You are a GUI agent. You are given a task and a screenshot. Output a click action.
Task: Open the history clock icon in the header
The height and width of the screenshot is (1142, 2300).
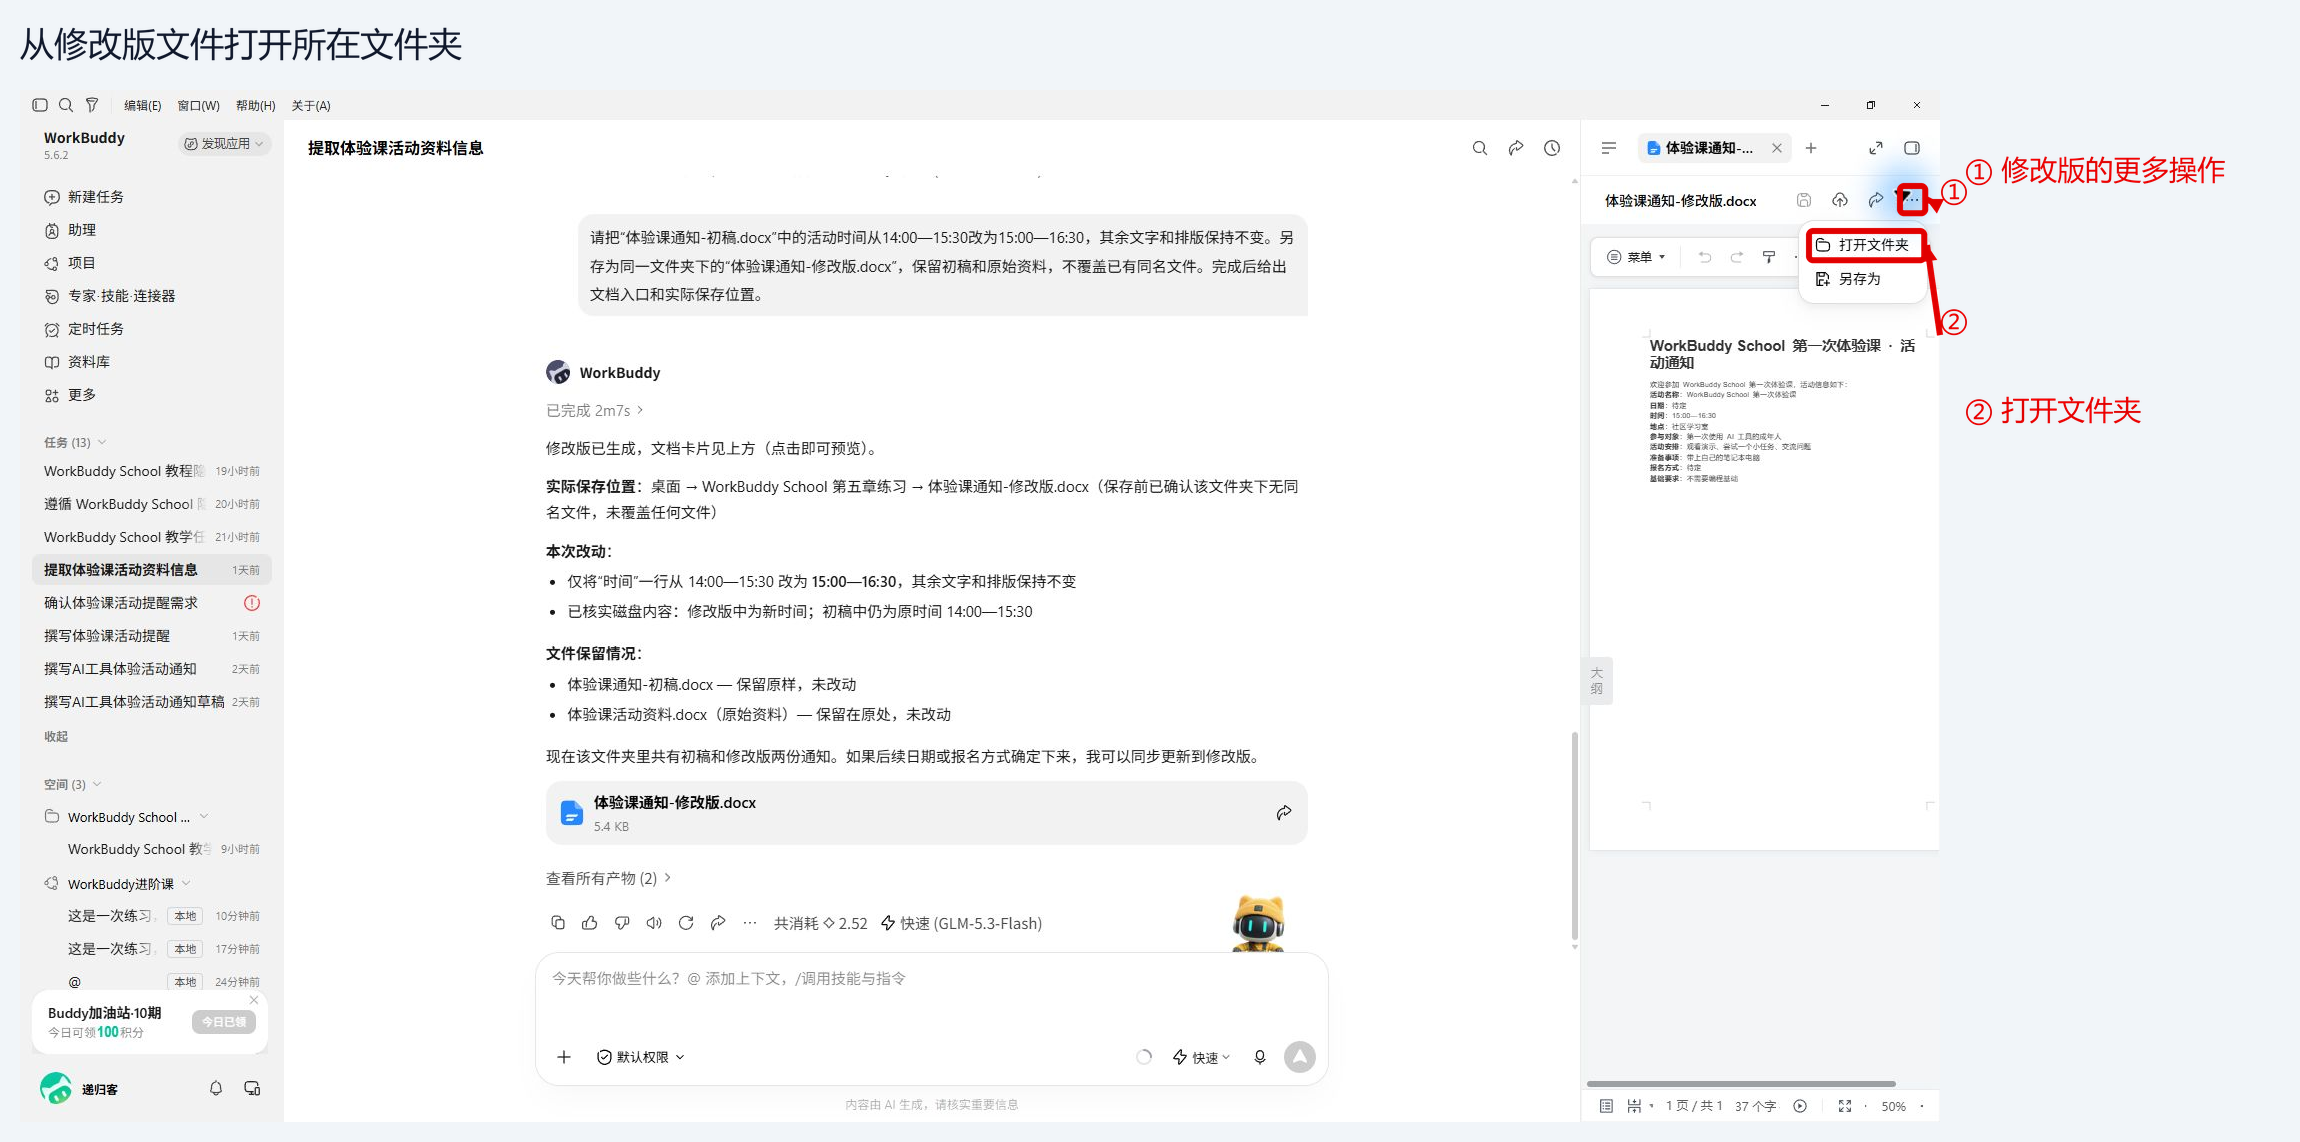[x=1552, y=148]
